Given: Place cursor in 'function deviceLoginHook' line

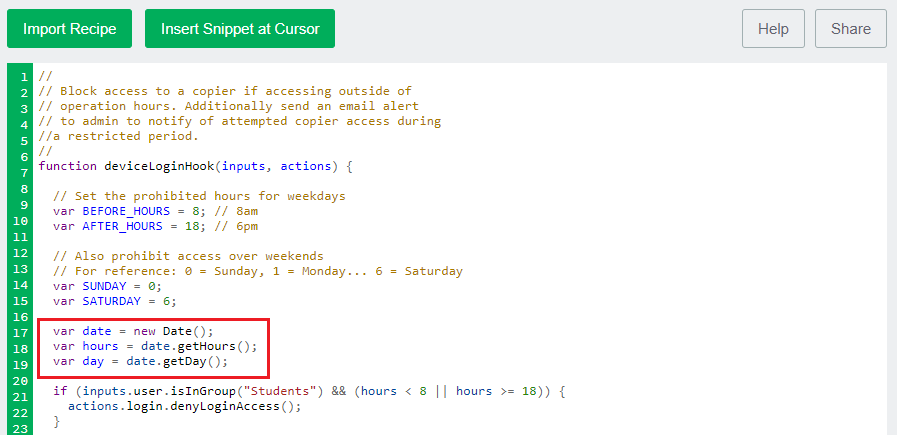Looking at the screenshot, I should (x=196, y=167).
